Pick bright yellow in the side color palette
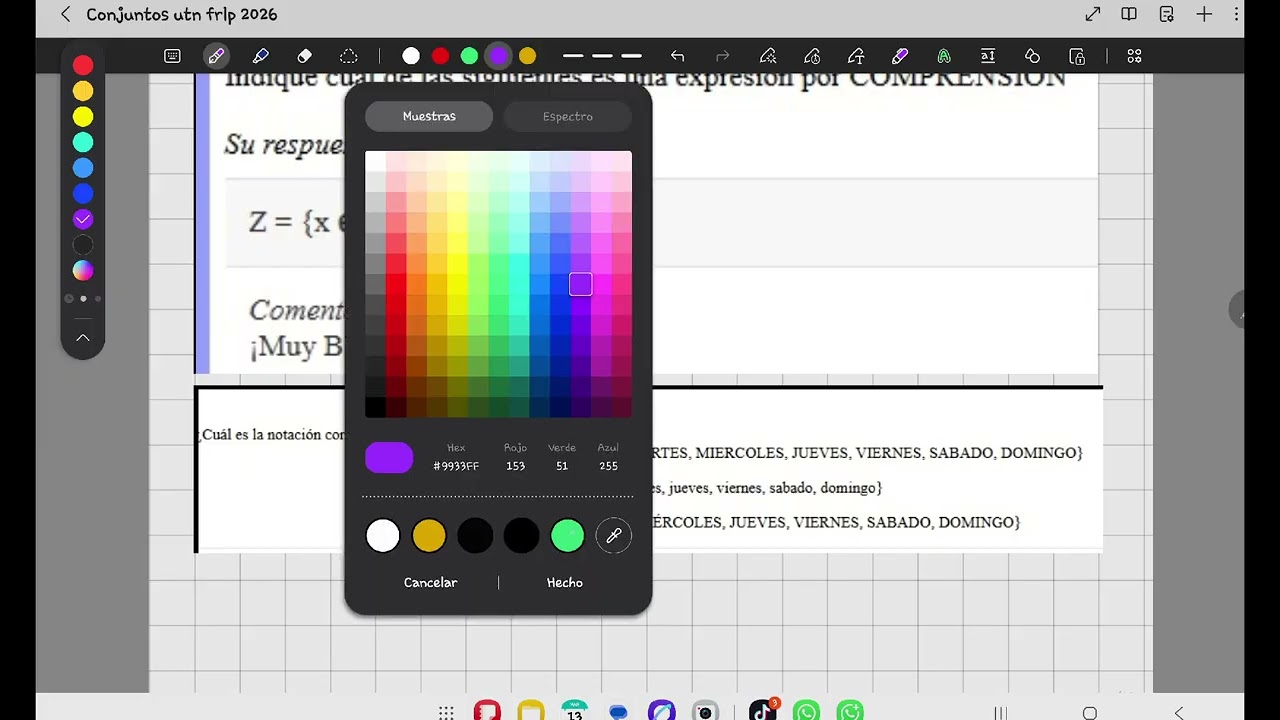 [83, 117]
